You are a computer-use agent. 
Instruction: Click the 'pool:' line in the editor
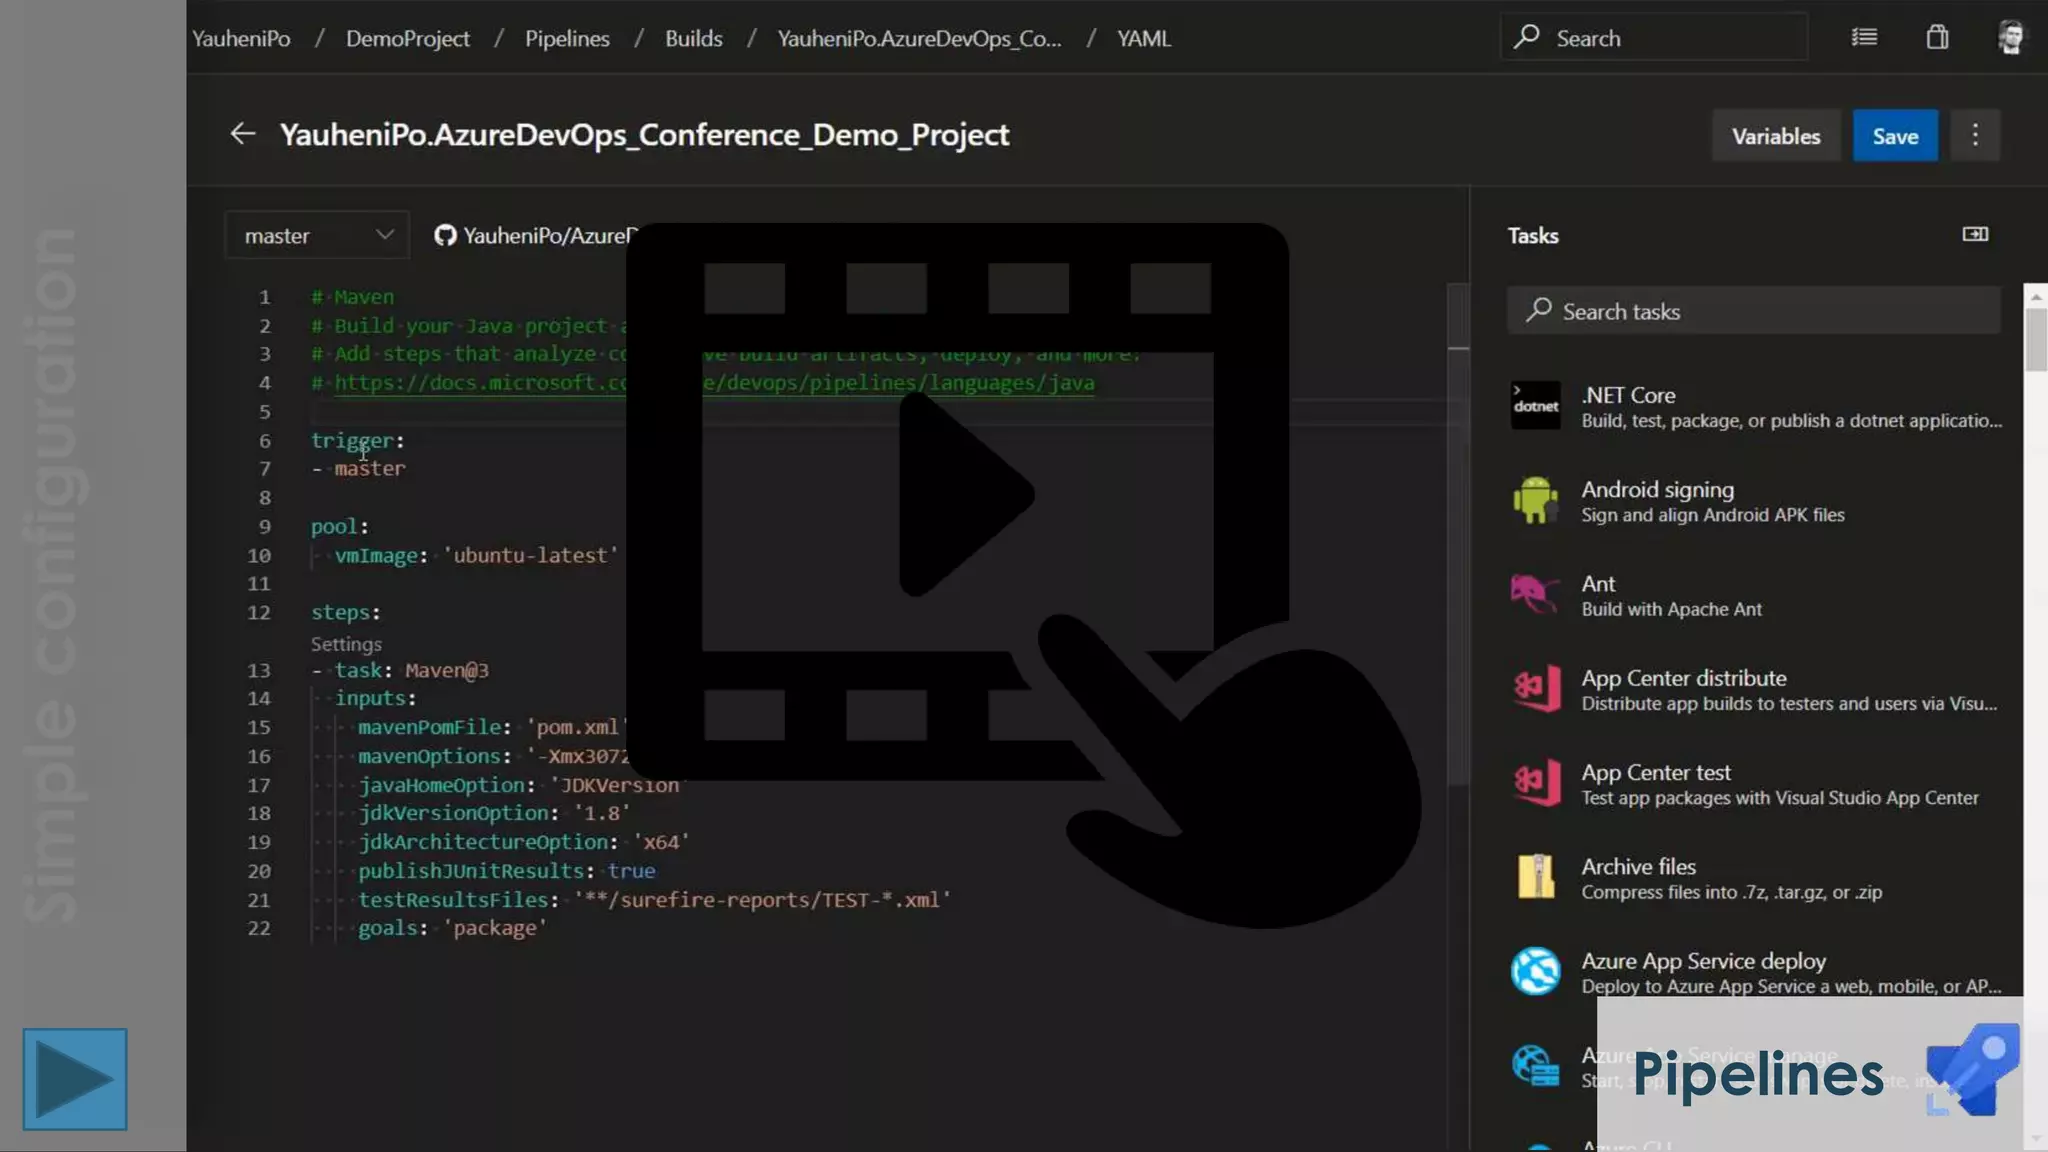339,526
